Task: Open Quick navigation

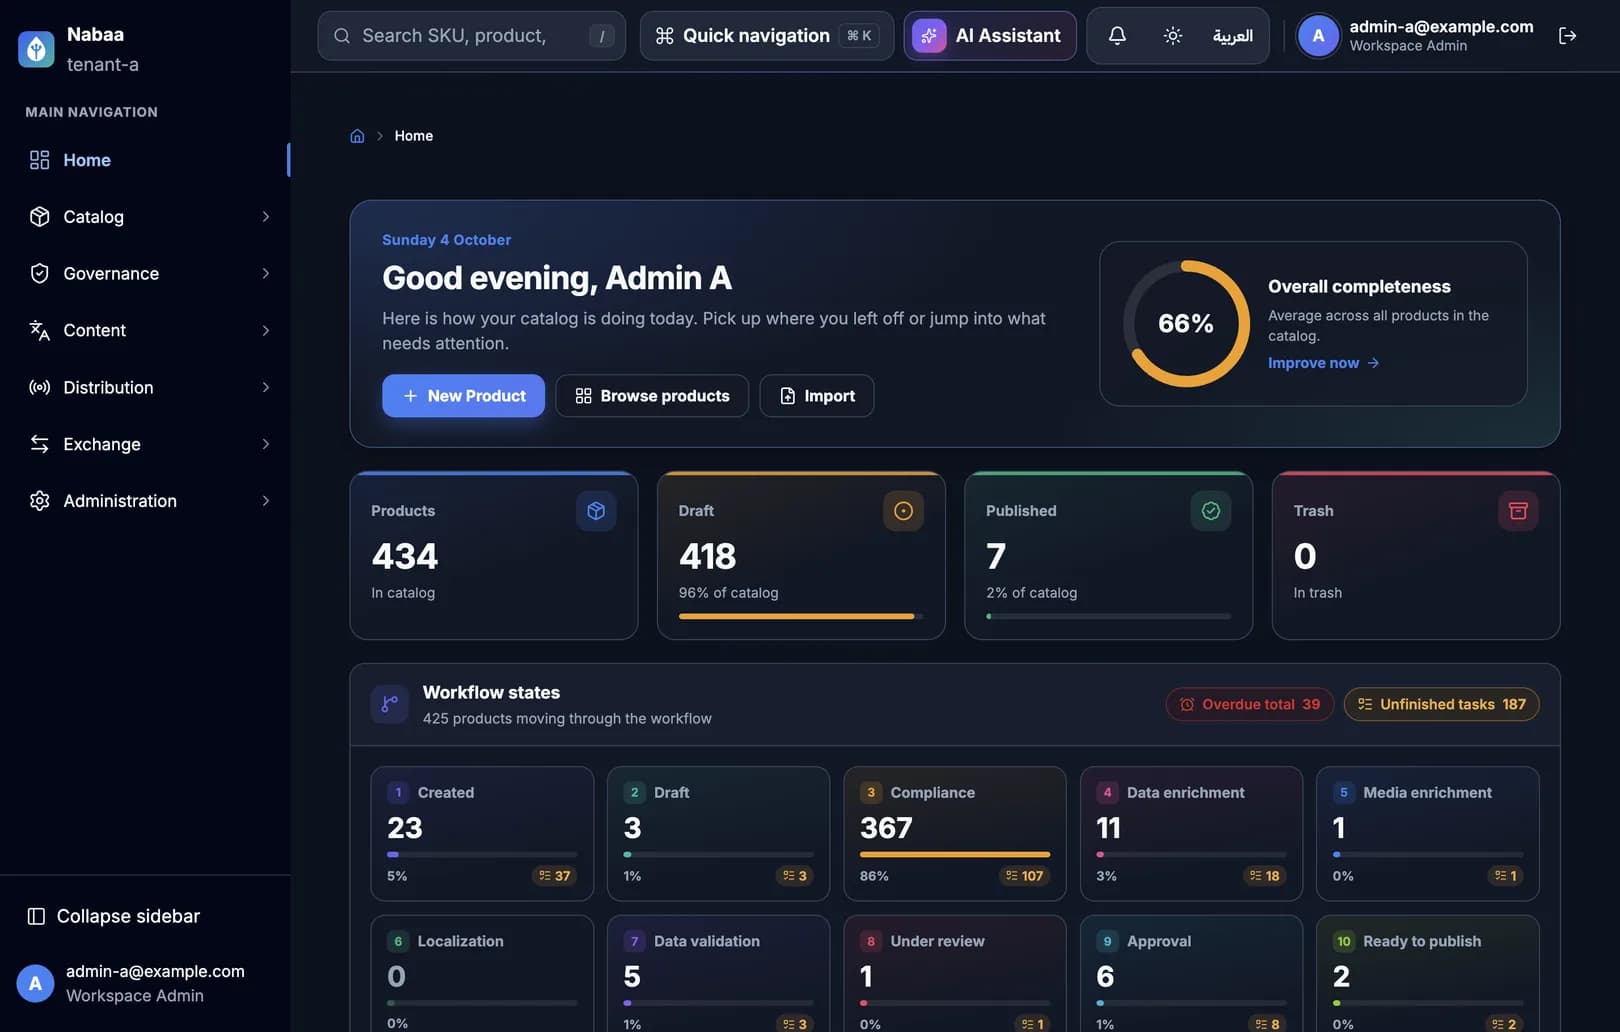Action: pyautogui.click(x=767, y=36)
